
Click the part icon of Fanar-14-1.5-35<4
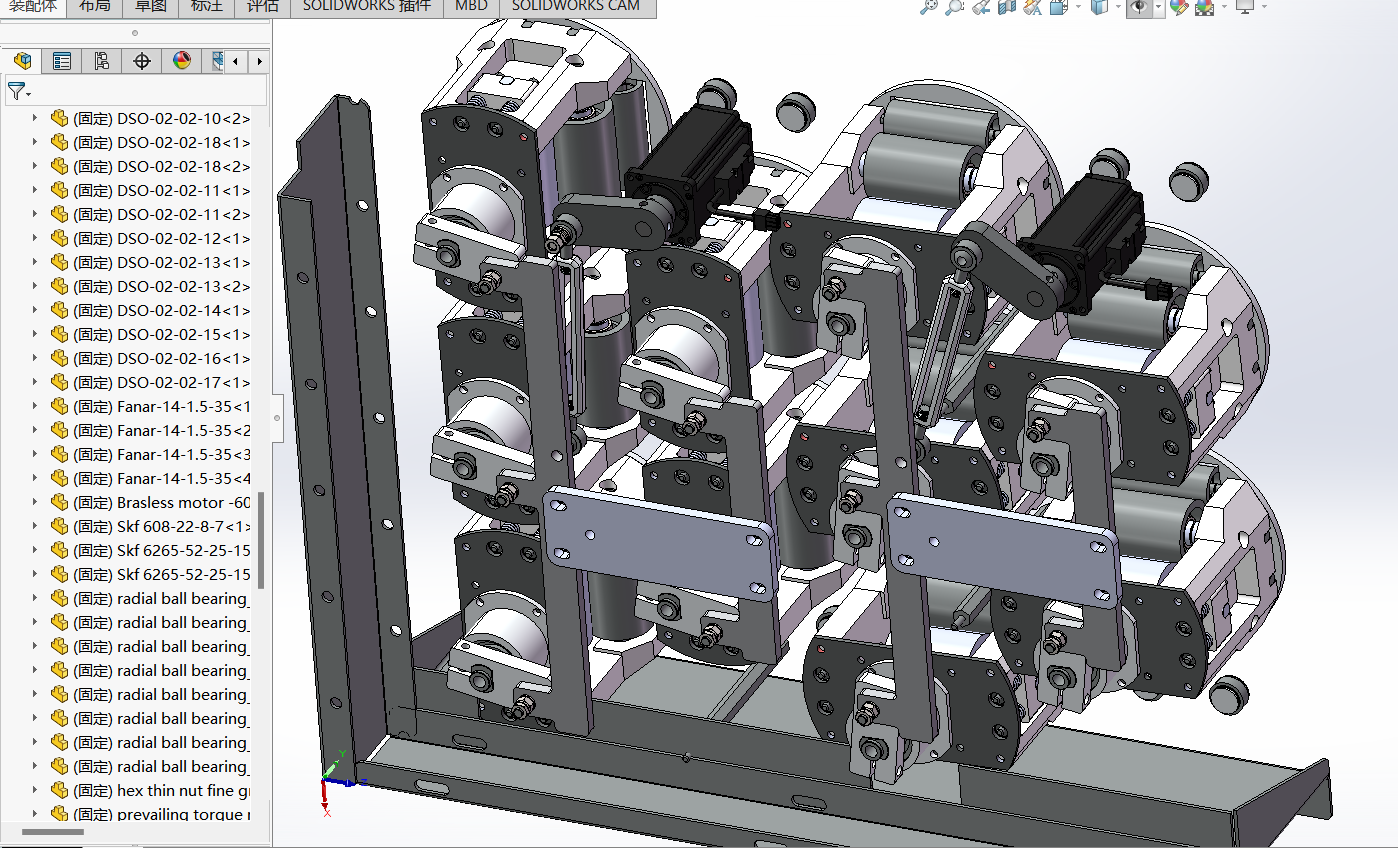click(59, 478)
